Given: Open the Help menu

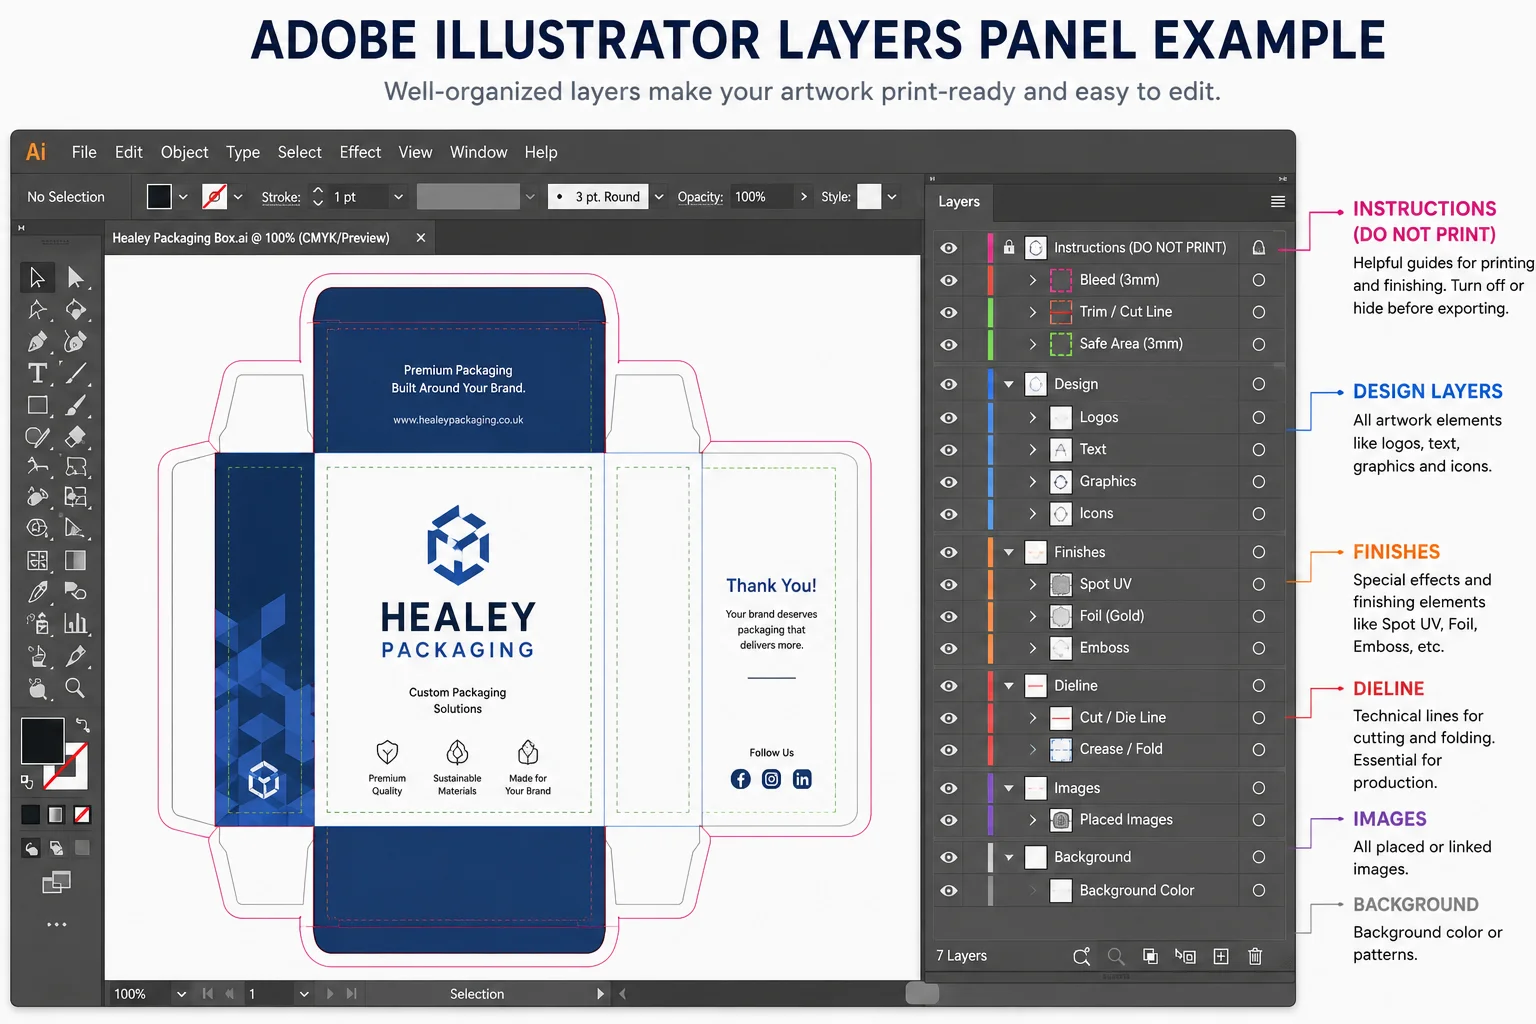Looking at the screenshot, I should tap(541, 152).
